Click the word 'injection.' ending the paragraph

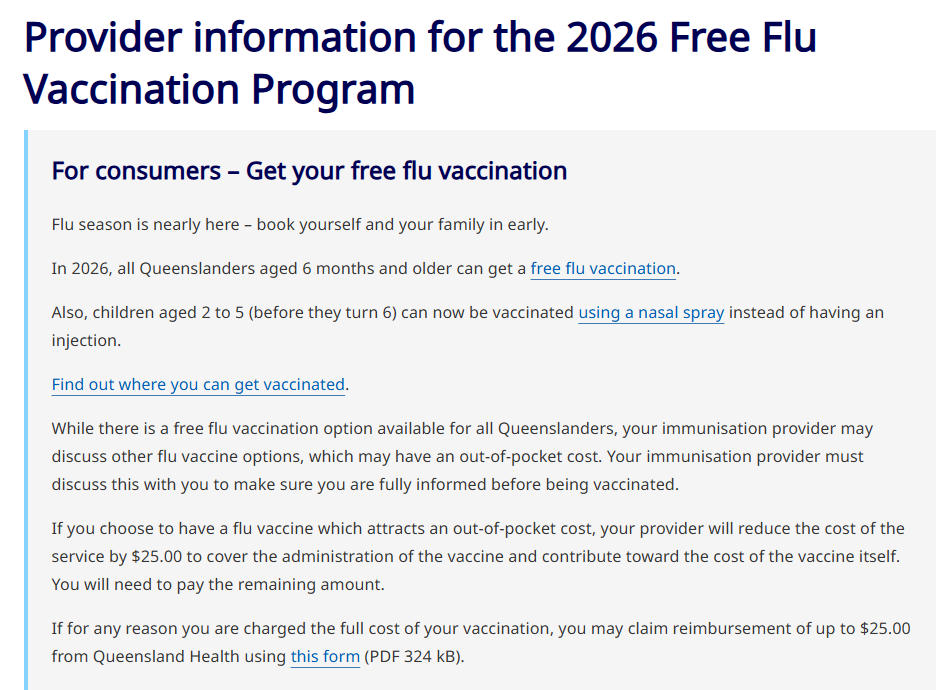tap(86, 340)
